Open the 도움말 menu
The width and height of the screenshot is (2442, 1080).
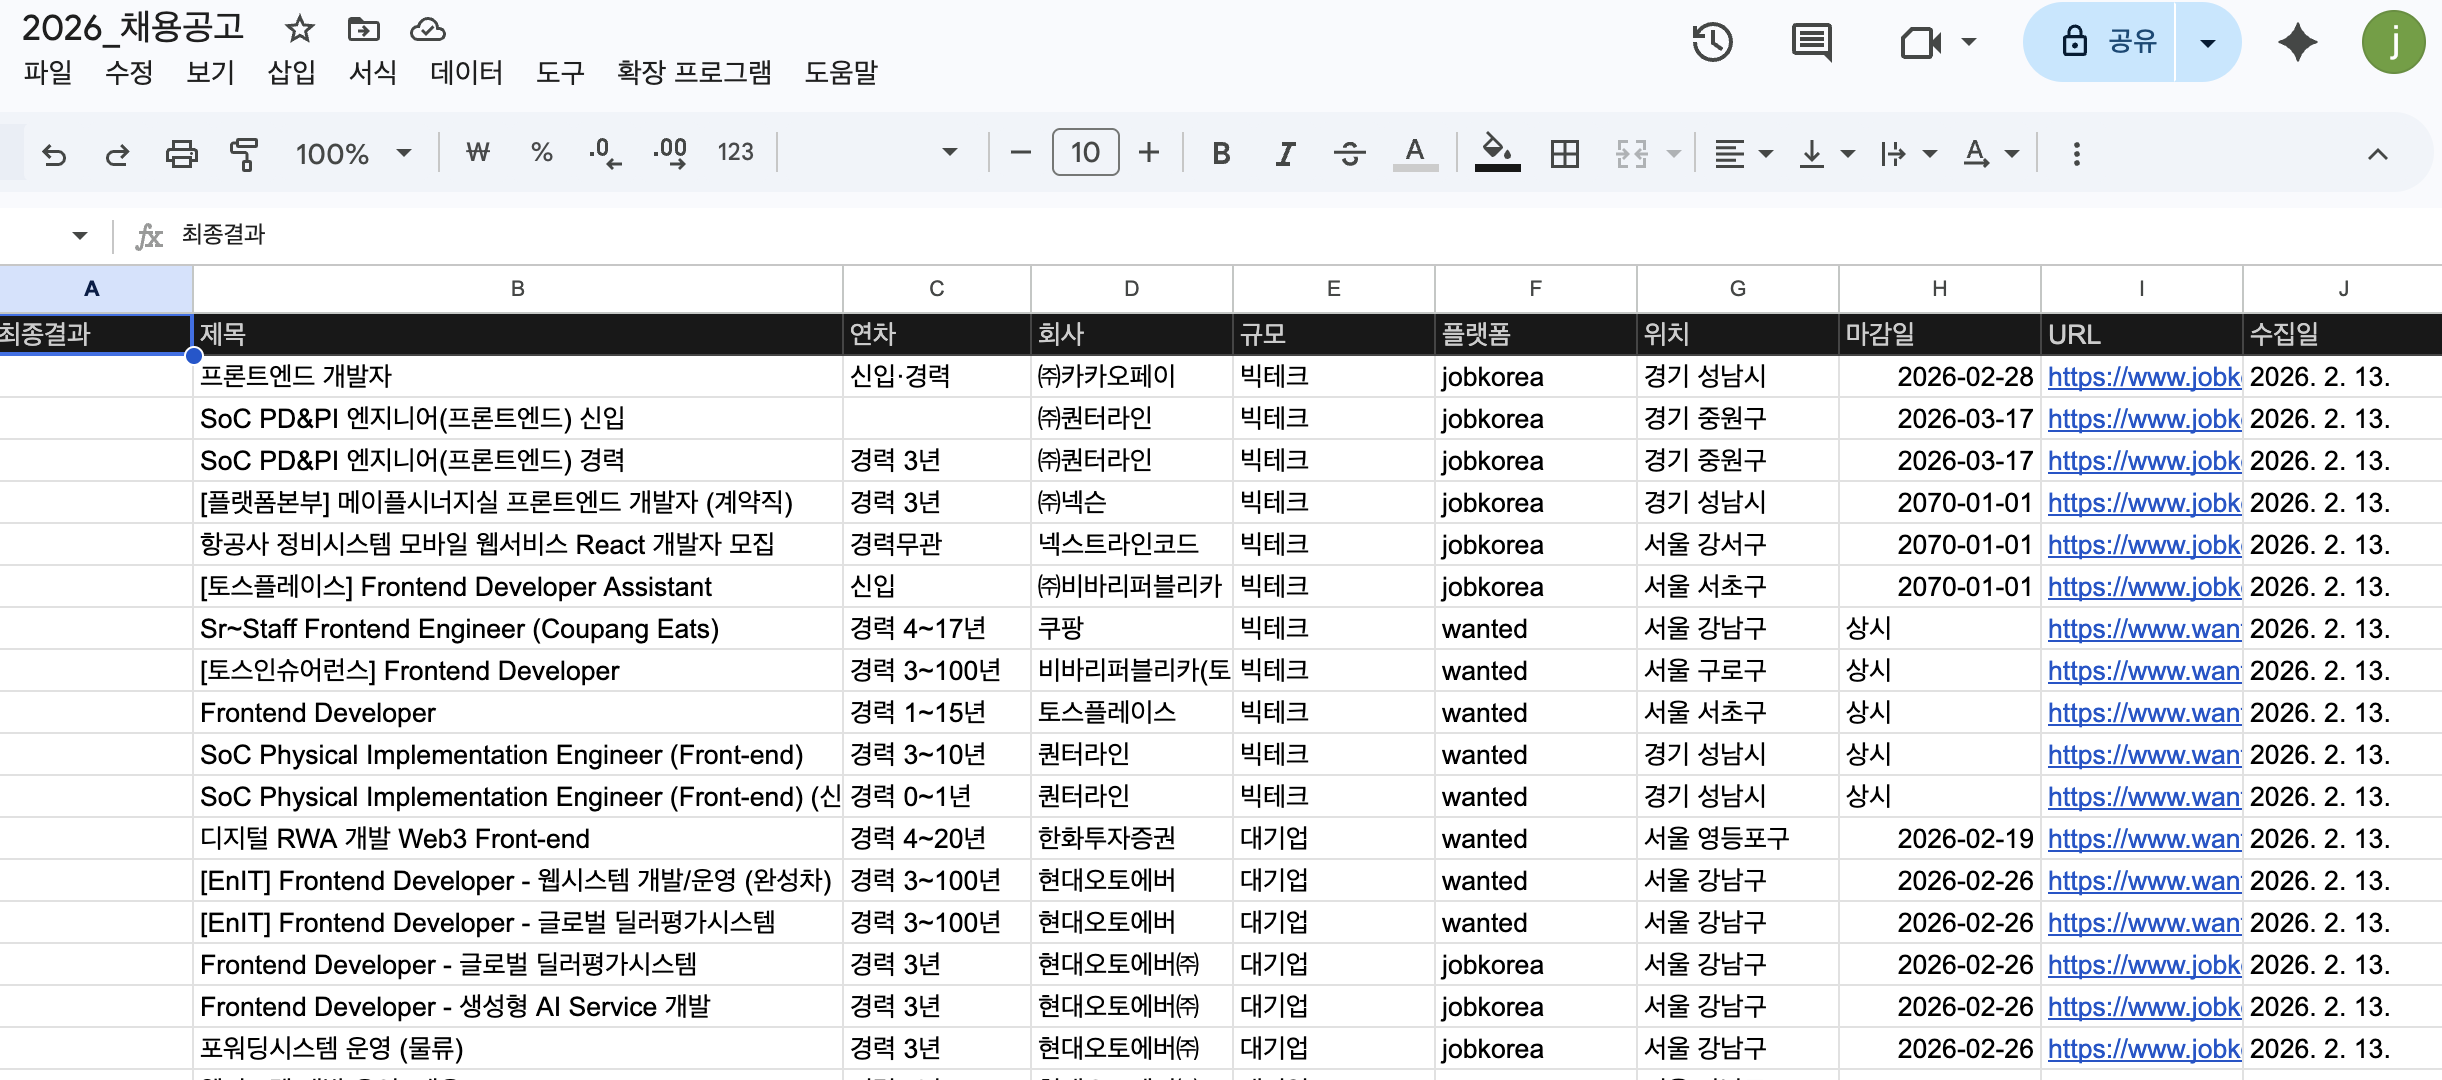click(x=841, y=72)
